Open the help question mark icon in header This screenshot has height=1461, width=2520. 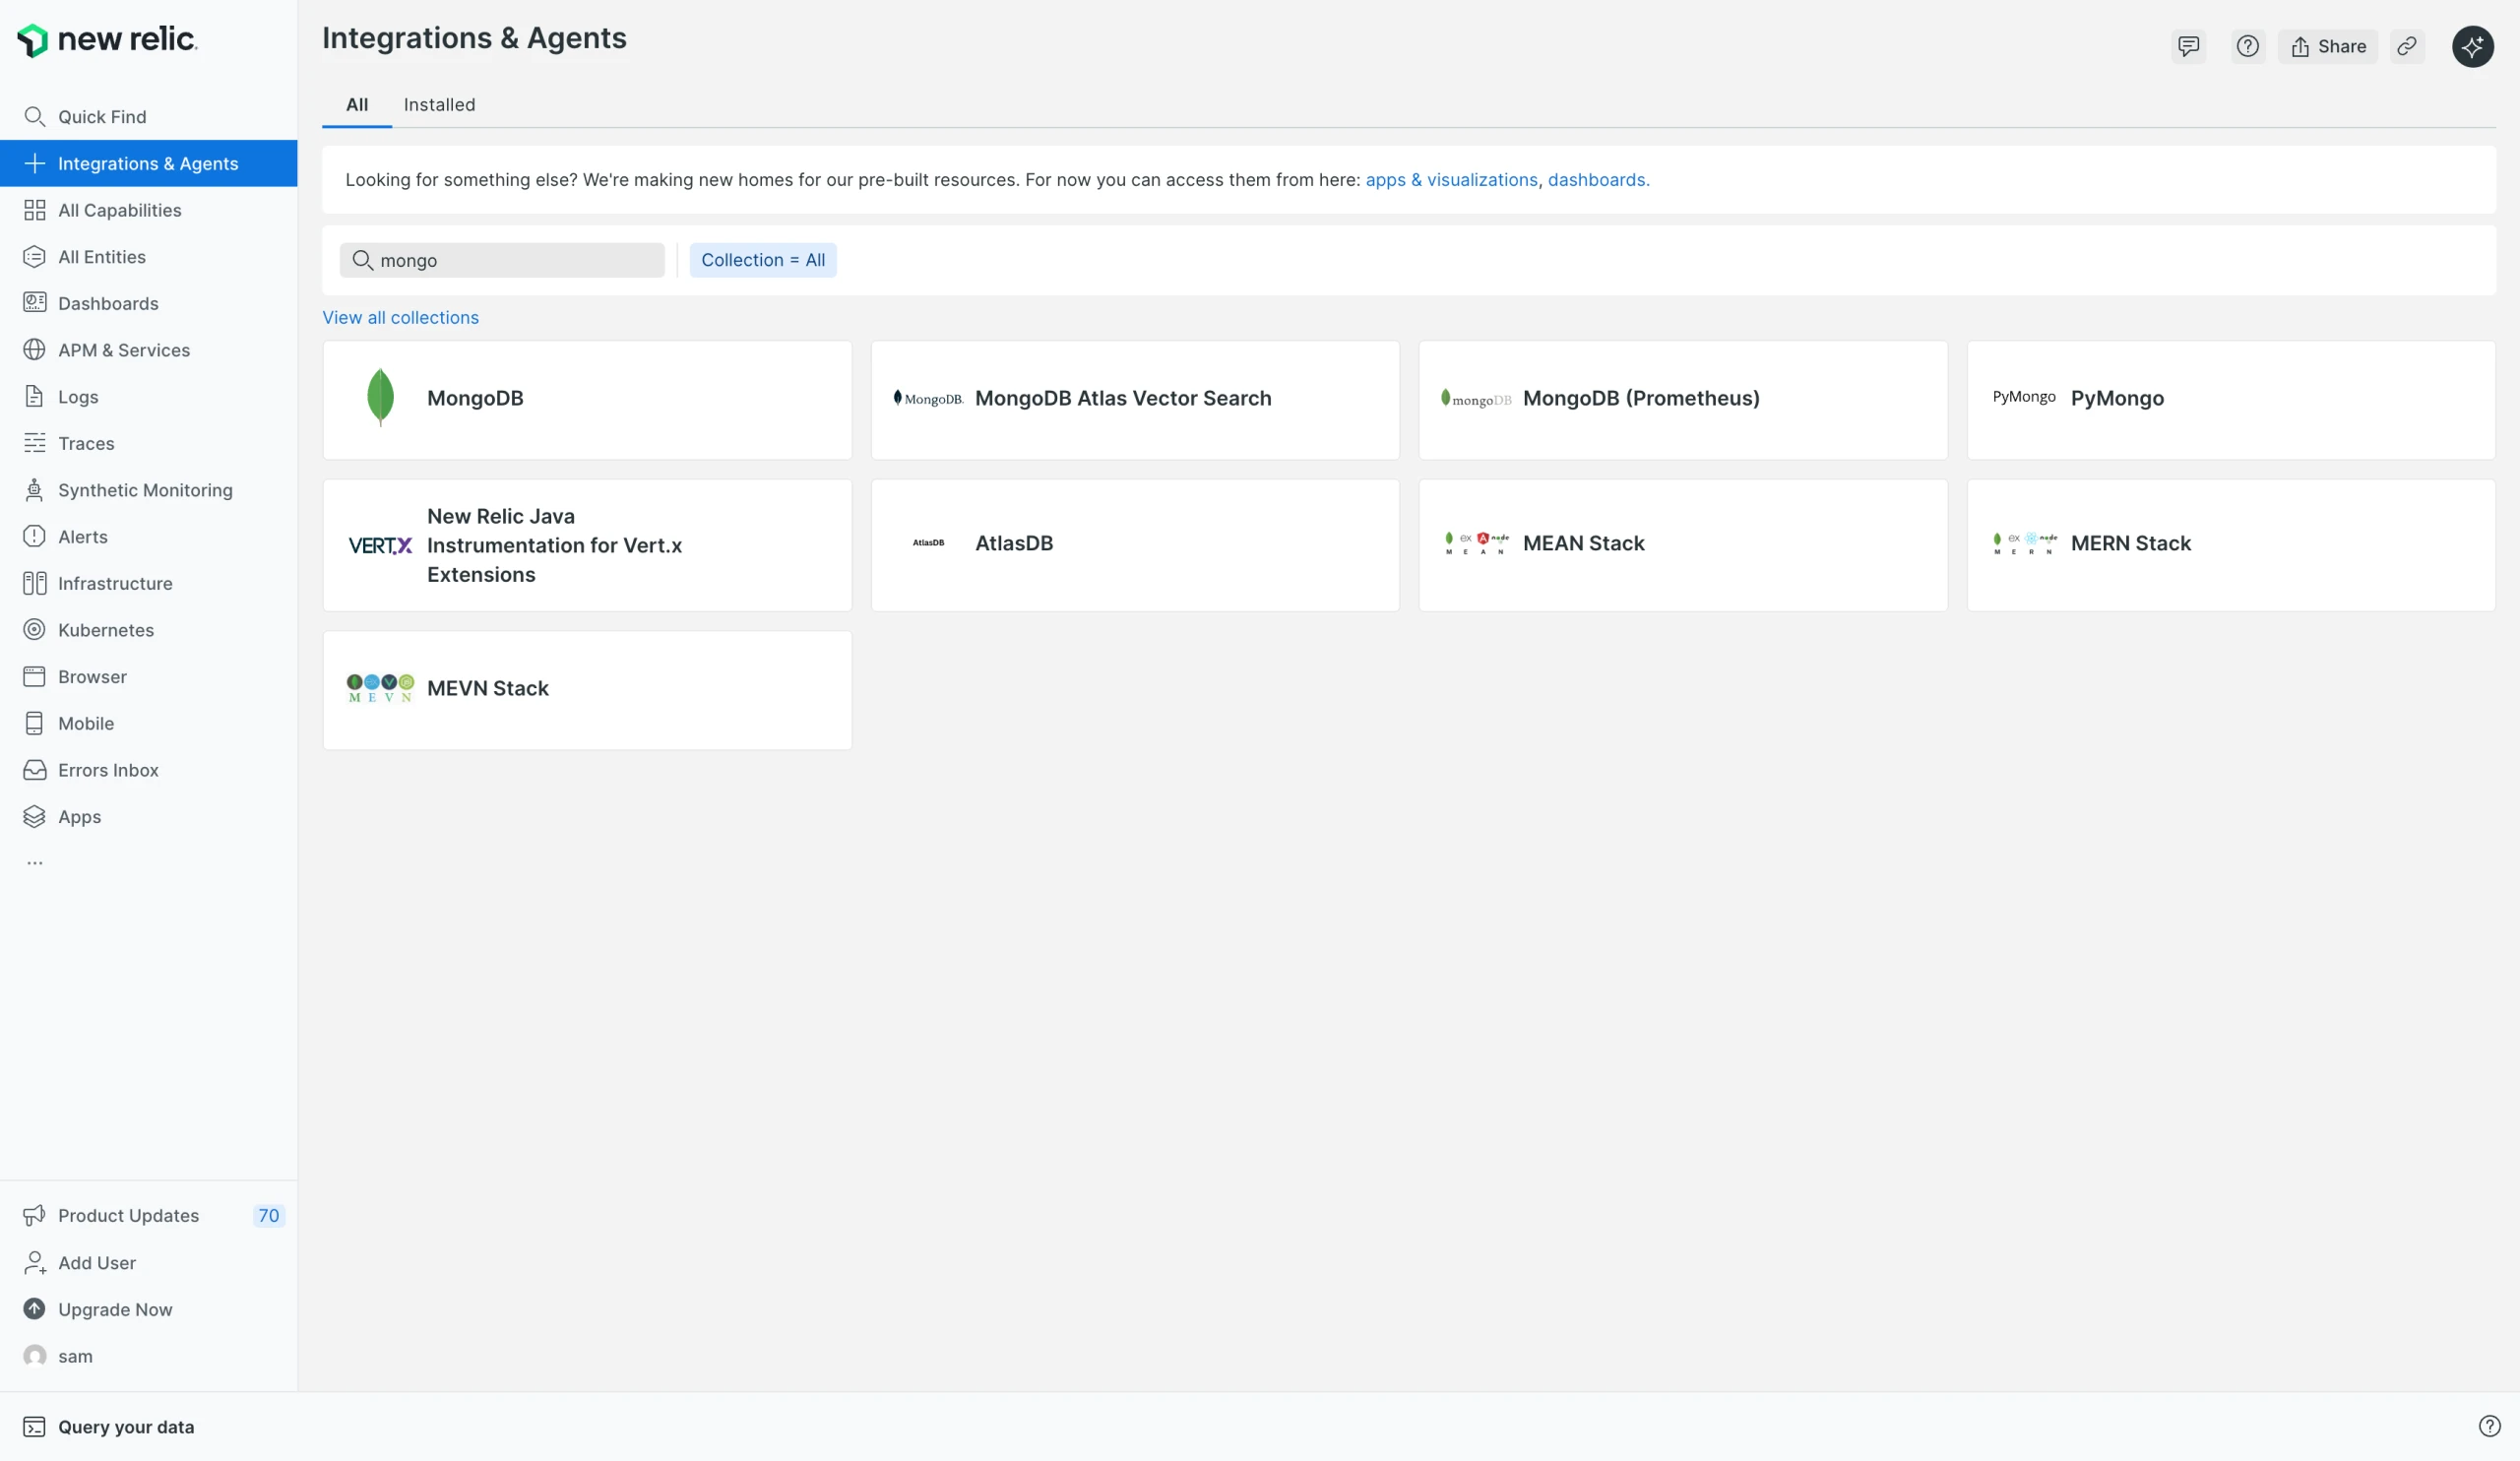click(2248, 46)
